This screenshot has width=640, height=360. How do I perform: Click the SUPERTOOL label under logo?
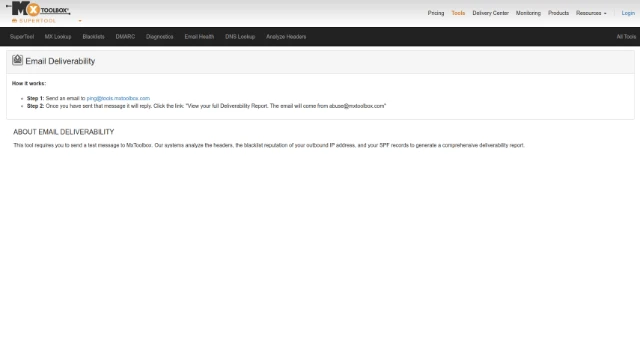[x=37, y=20]
